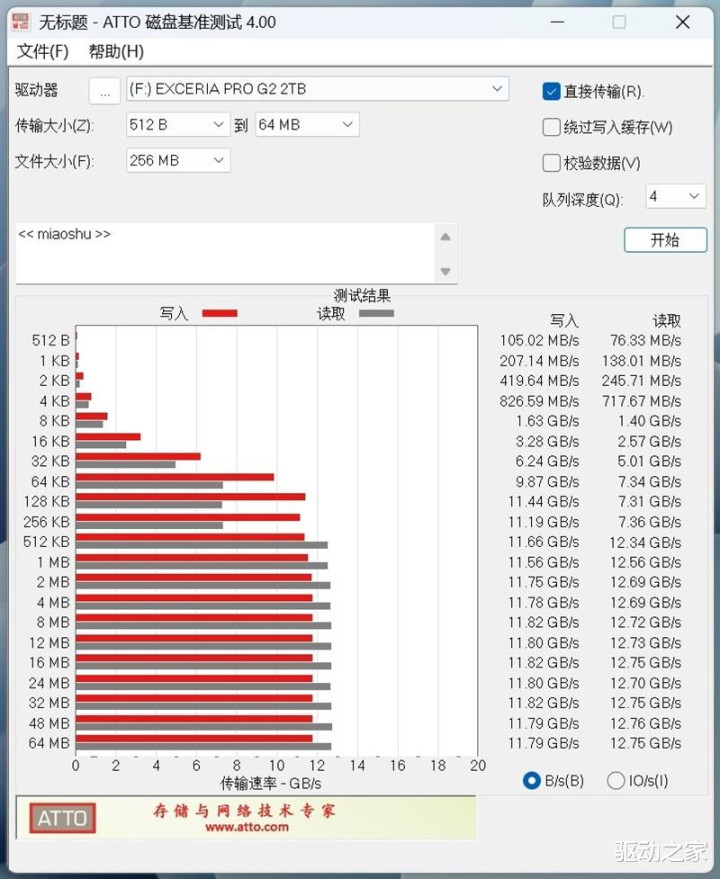Viewport: 720px width, 879px height.
Task: Click the read value 717.67 MB/s
Action: (x=641, y=401)
